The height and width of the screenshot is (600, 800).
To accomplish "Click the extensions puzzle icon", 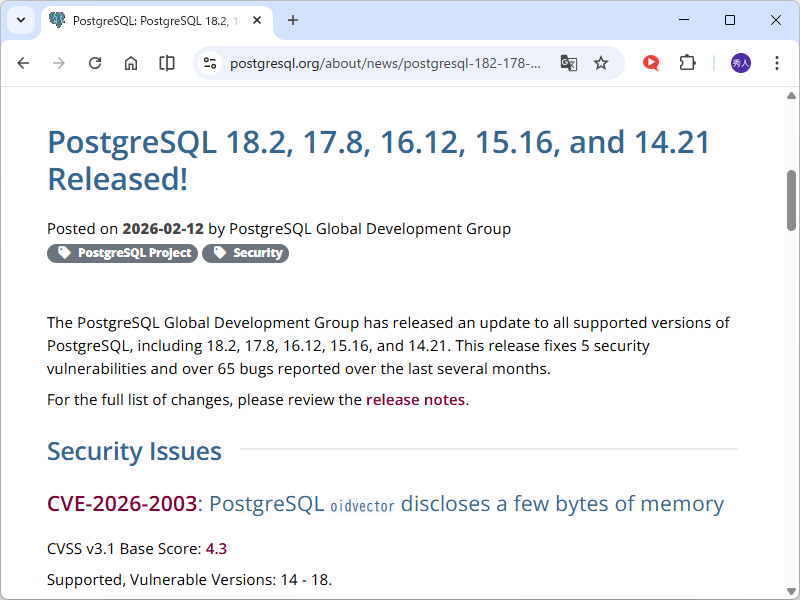I will (x=687, y=62).
